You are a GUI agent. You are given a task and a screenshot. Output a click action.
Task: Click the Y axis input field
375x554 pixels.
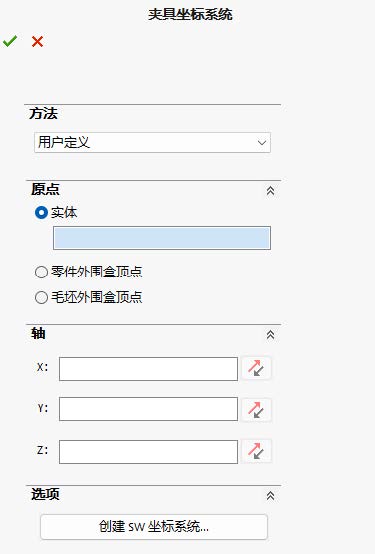tap(148, 409)
